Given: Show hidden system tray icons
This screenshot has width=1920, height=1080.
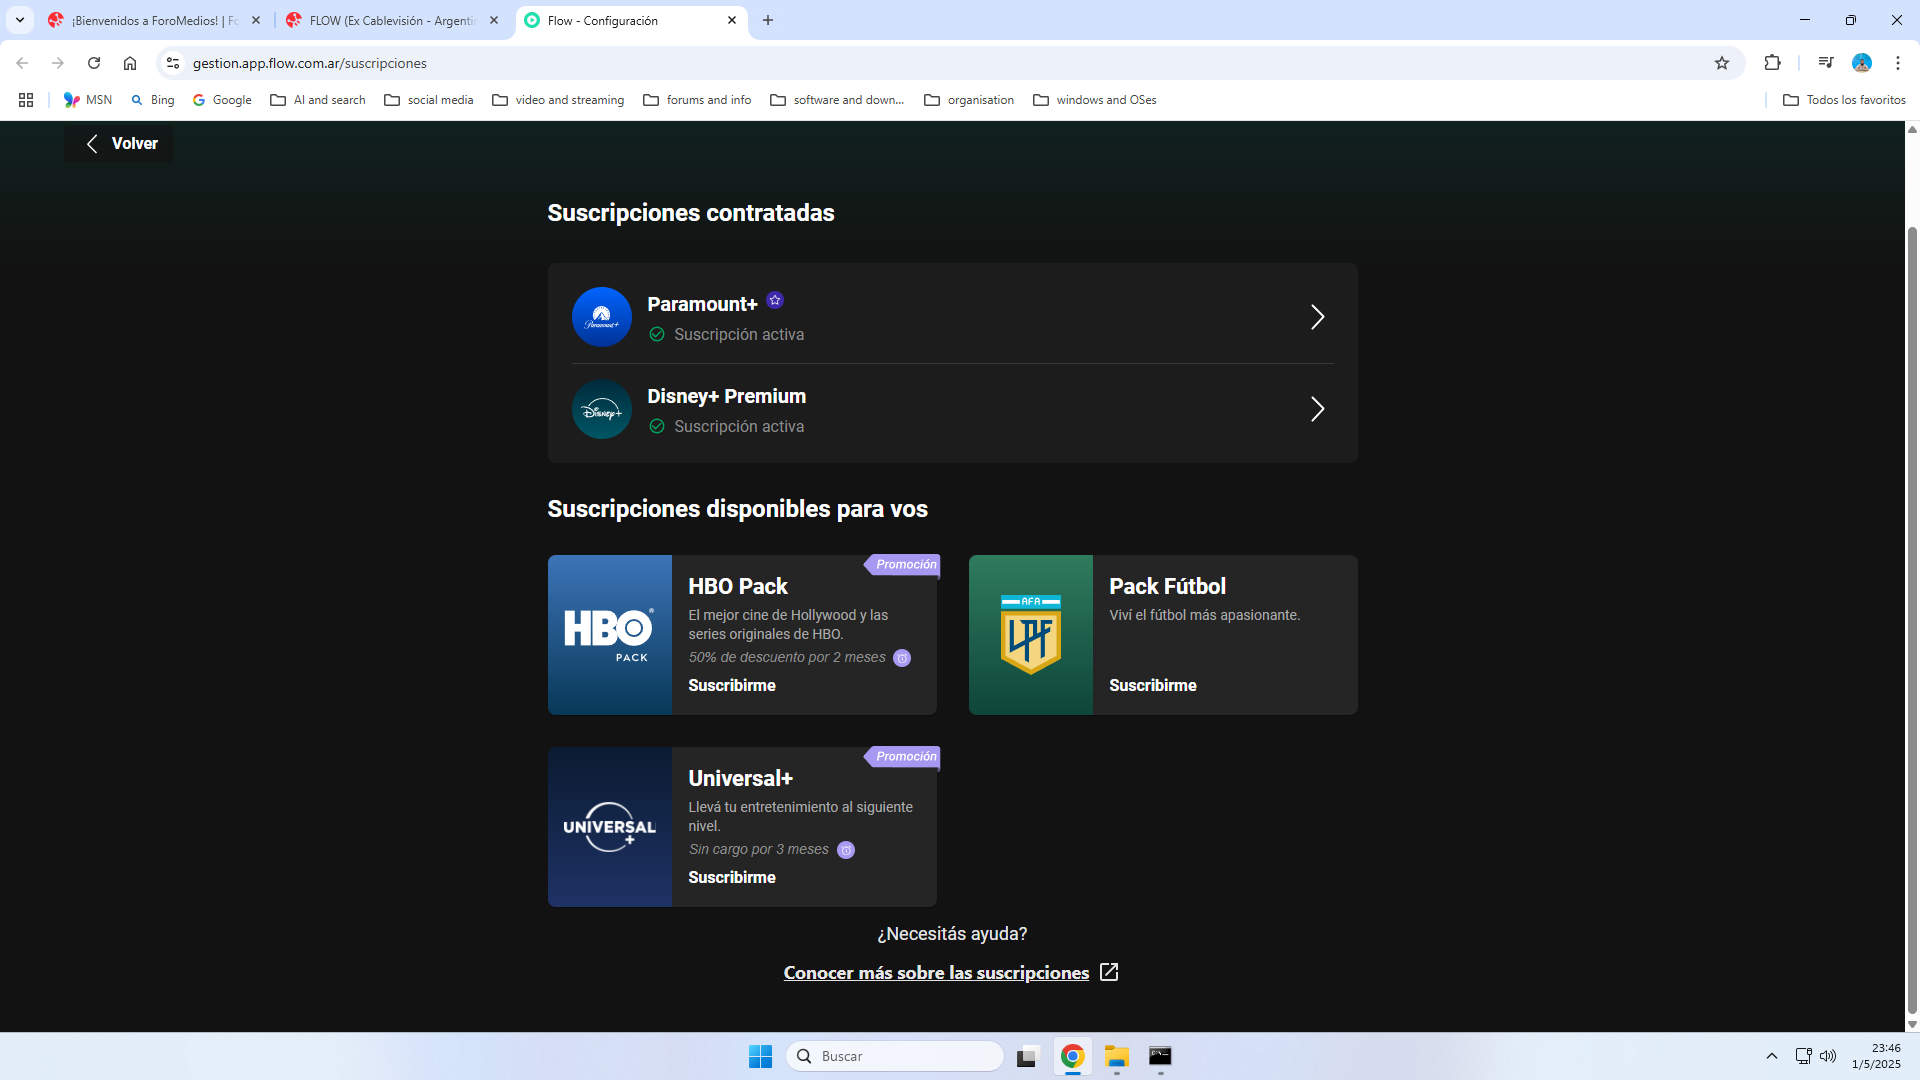Looking at the screenshot, I should click(x=1772, y=1056).
